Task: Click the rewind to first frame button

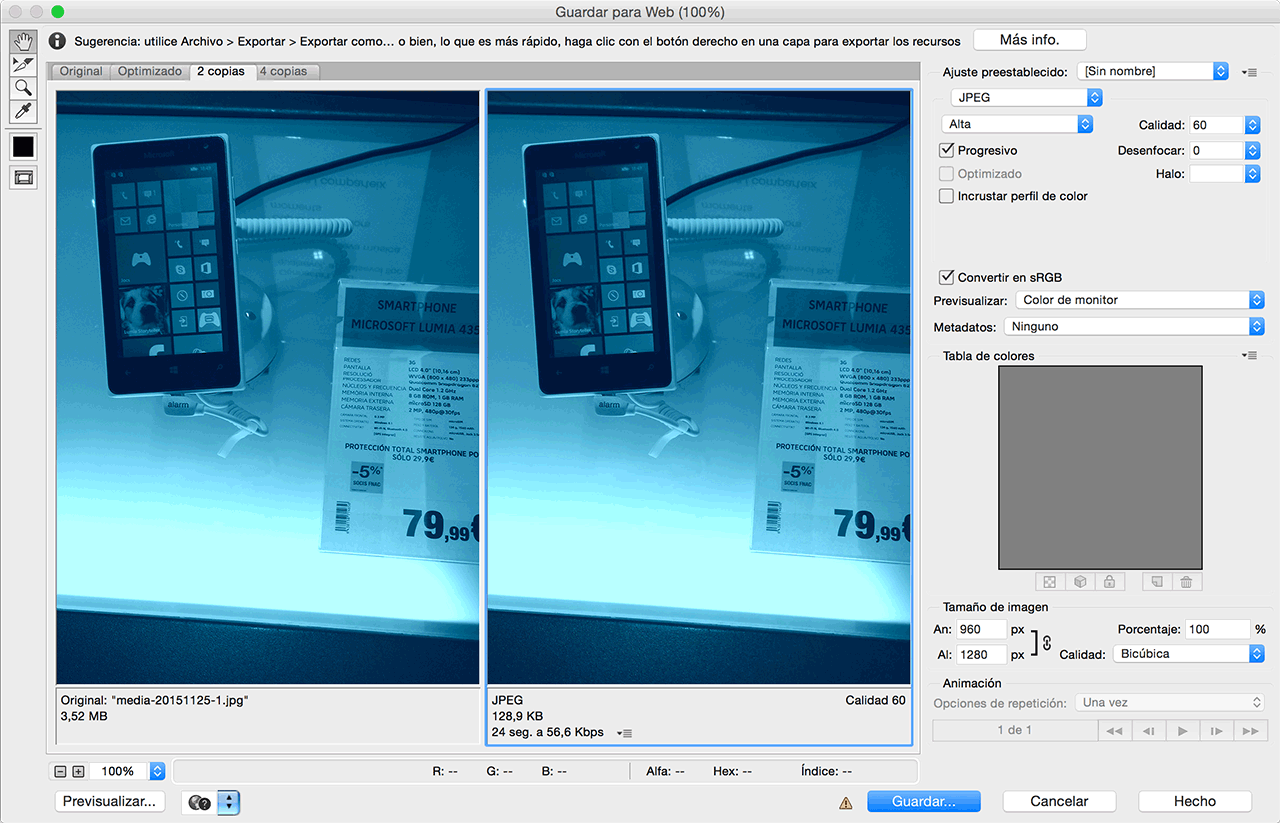Action: tap(1114, 731)
